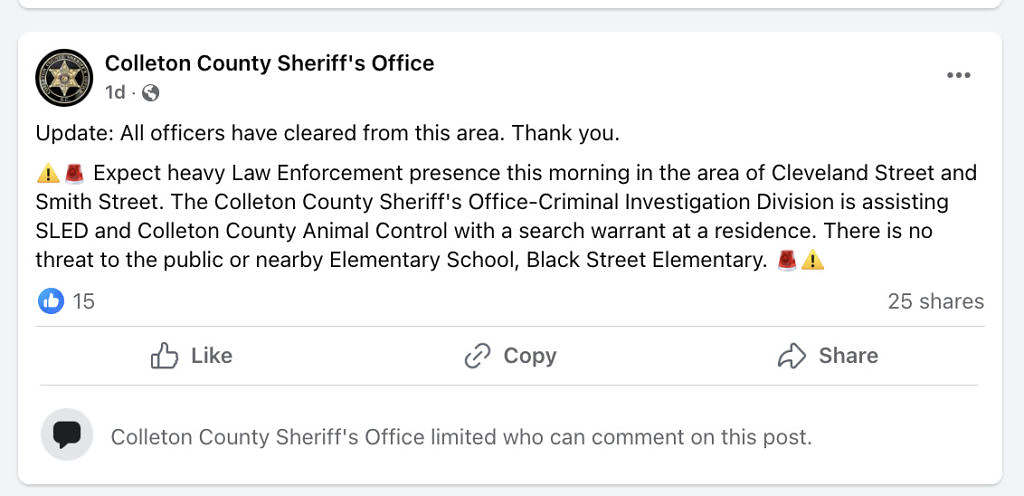Click the thumbs-up outline icon in action bar
Screen dimensions: 1024x496
click(x=164, y=356)
